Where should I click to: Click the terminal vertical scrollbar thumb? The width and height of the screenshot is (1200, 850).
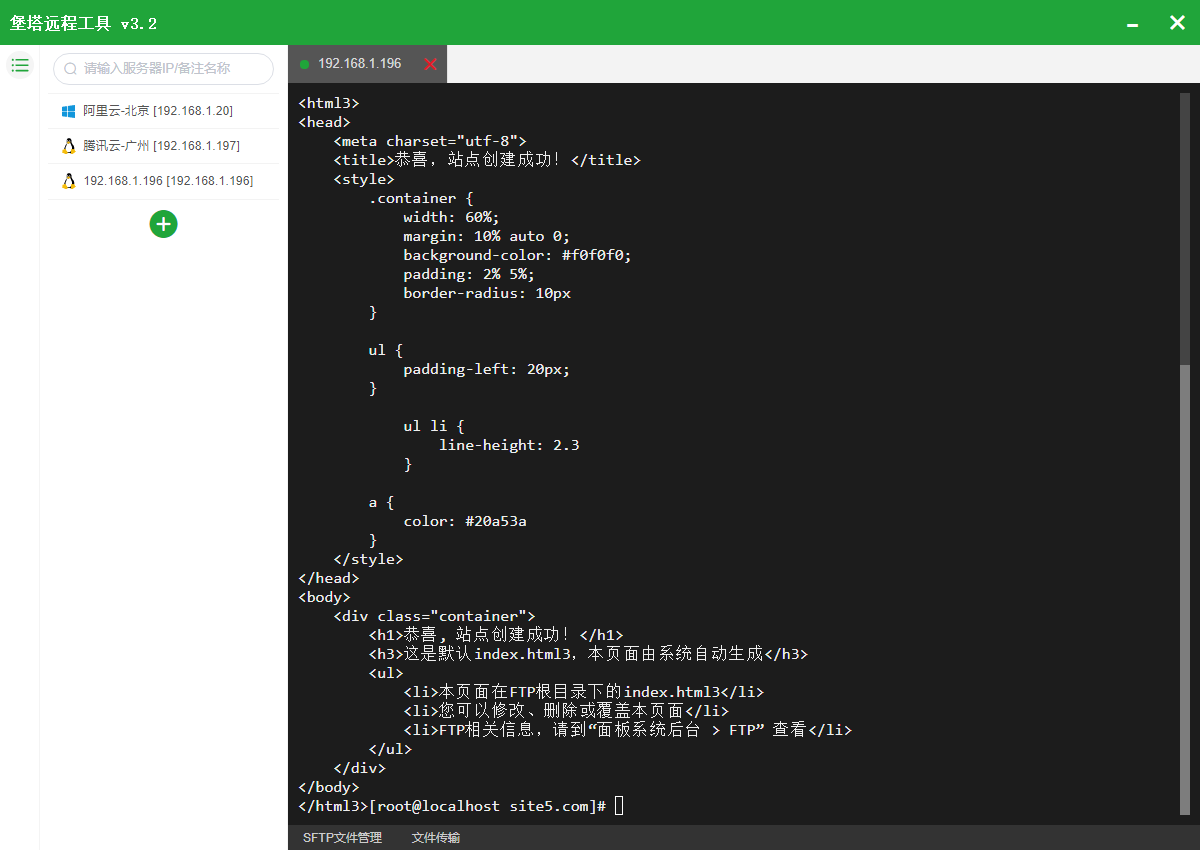pyautogui.click(x=1185, y=590)
